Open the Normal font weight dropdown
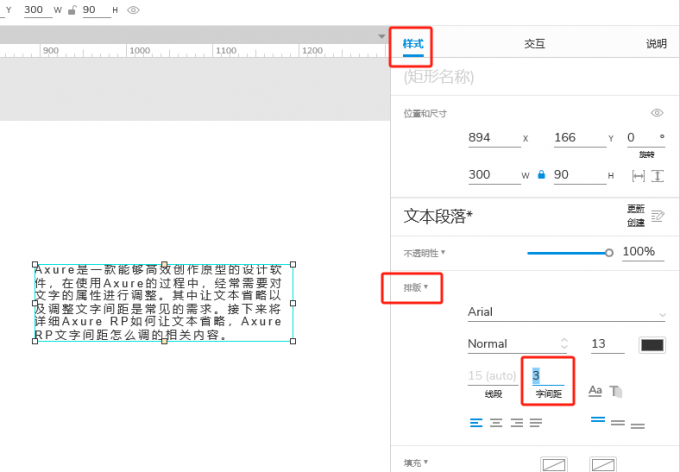Image resolution: width=680 pixels, height=472 pixels. click(517, 344)
